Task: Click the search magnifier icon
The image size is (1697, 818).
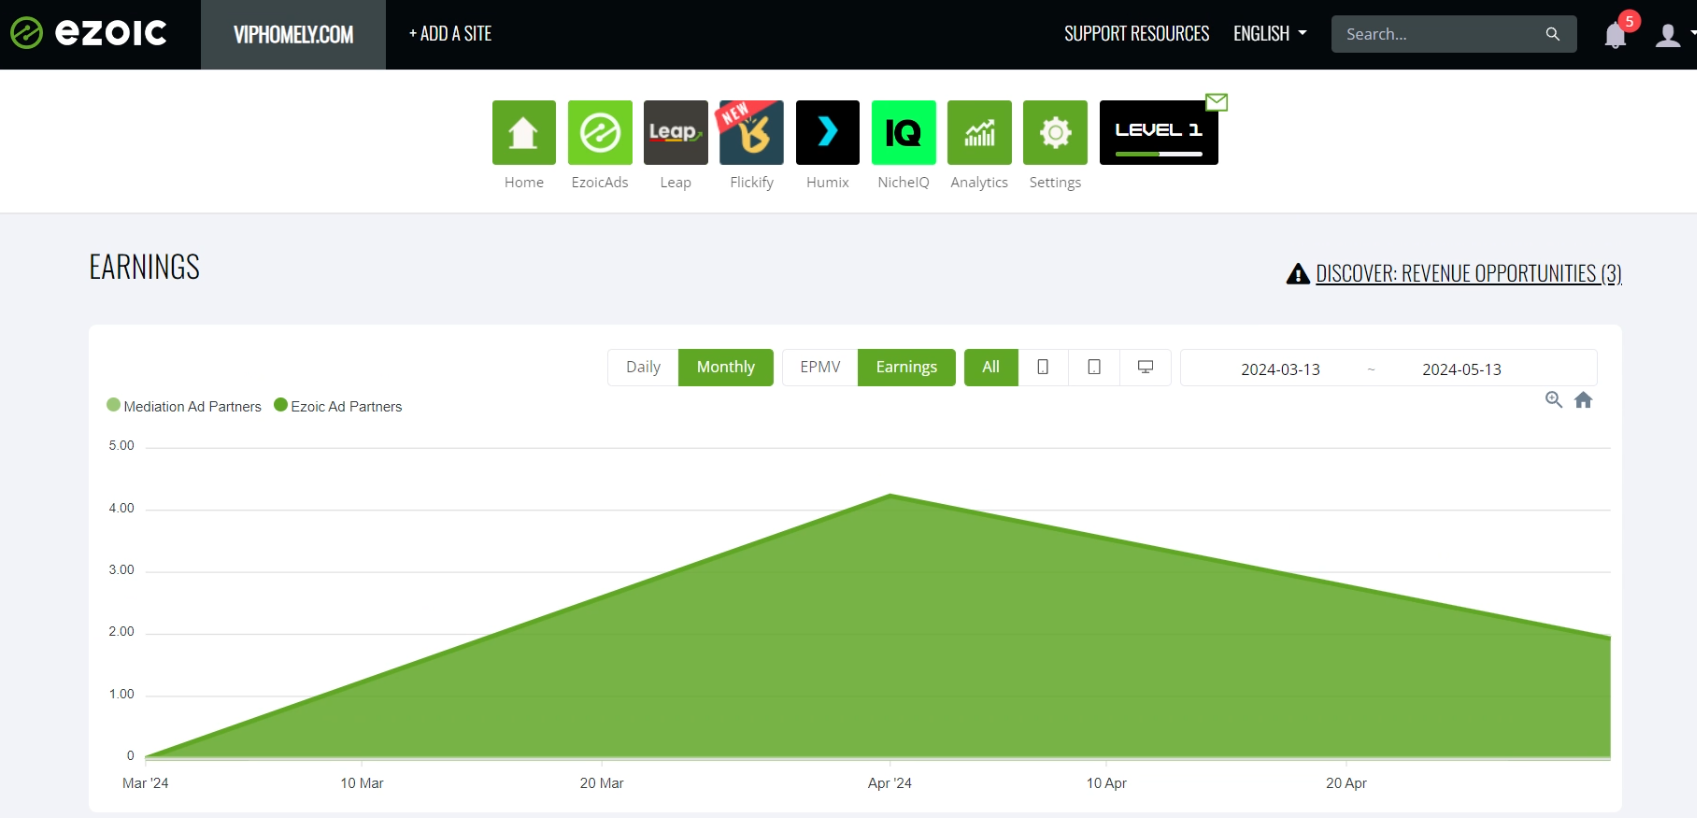Action: click(x=1552, y=34)
